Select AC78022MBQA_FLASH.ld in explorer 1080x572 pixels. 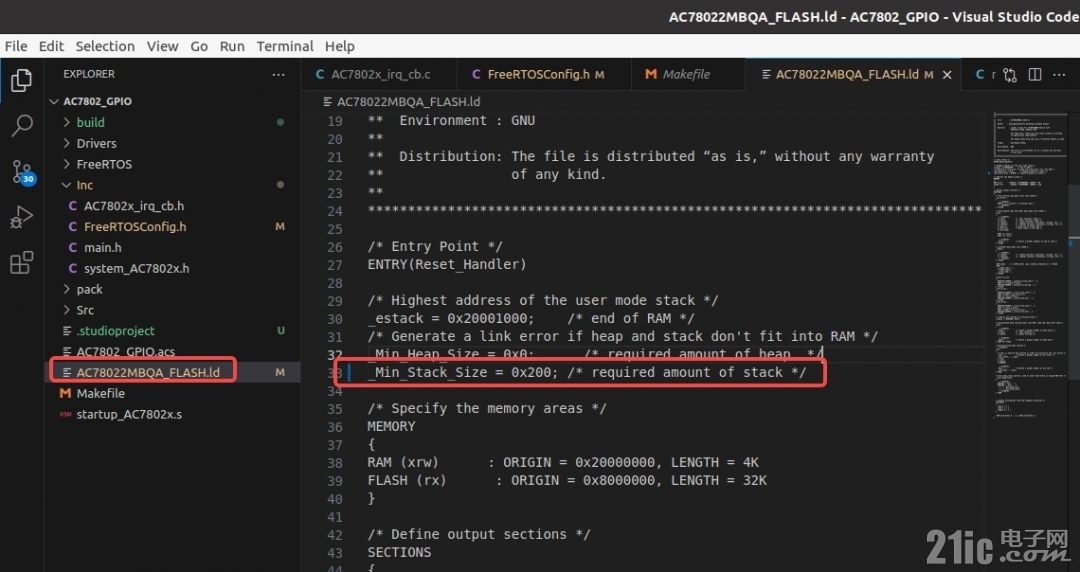(x=148, y=373)
